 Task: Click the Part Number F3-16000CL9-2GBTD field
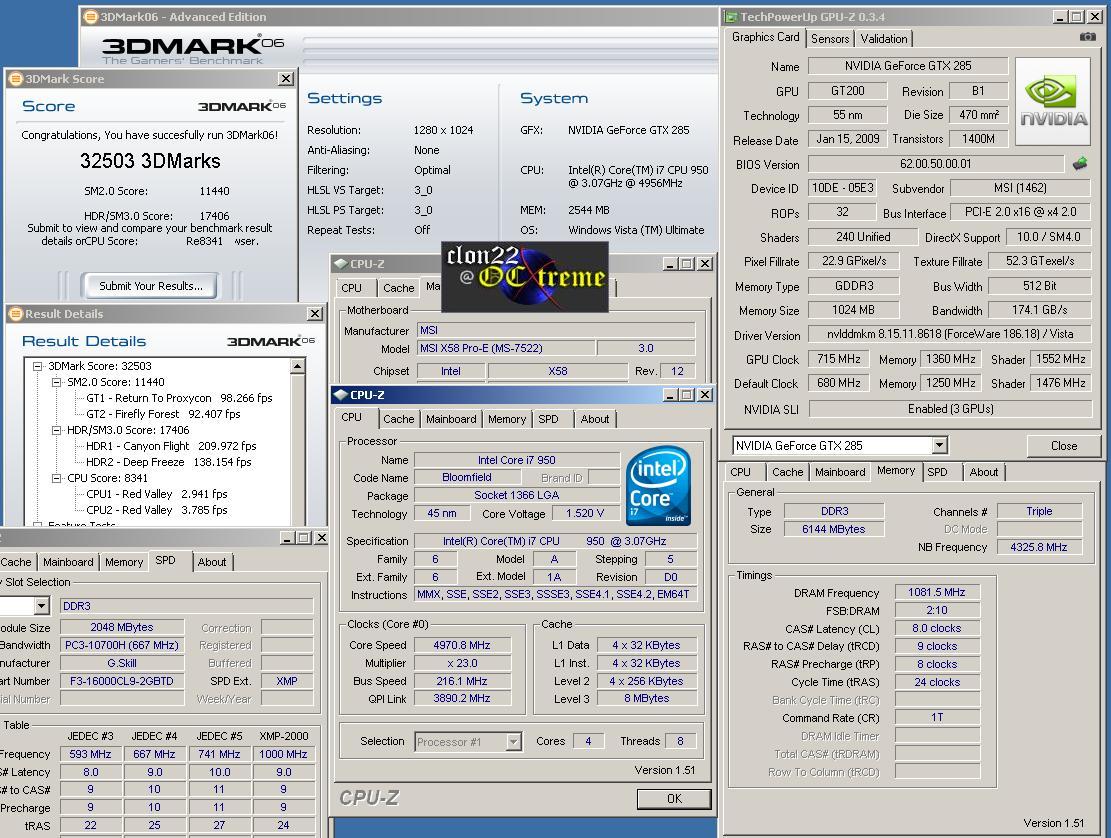click(x=121, y=681)
